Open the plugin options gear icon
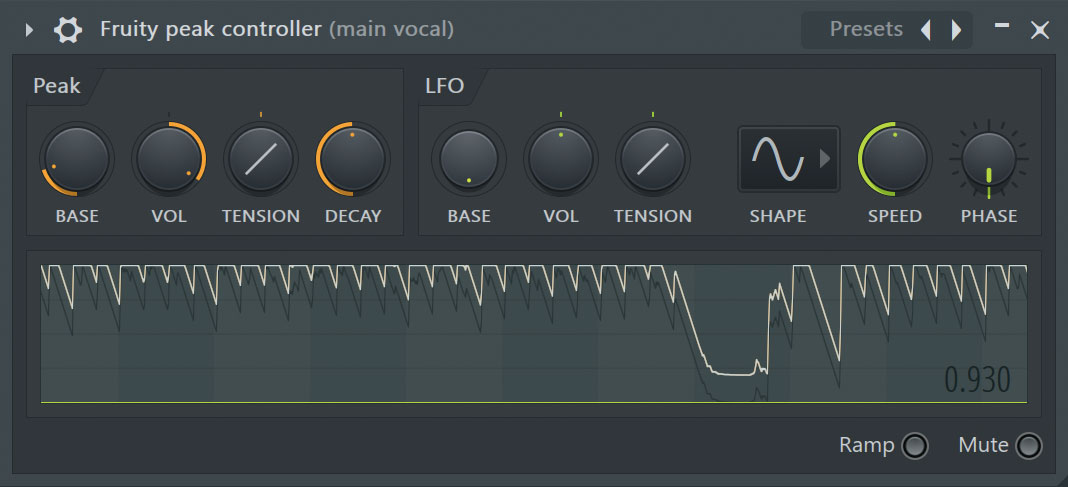This screenshot has height=487, width=1068. point(68,31)
